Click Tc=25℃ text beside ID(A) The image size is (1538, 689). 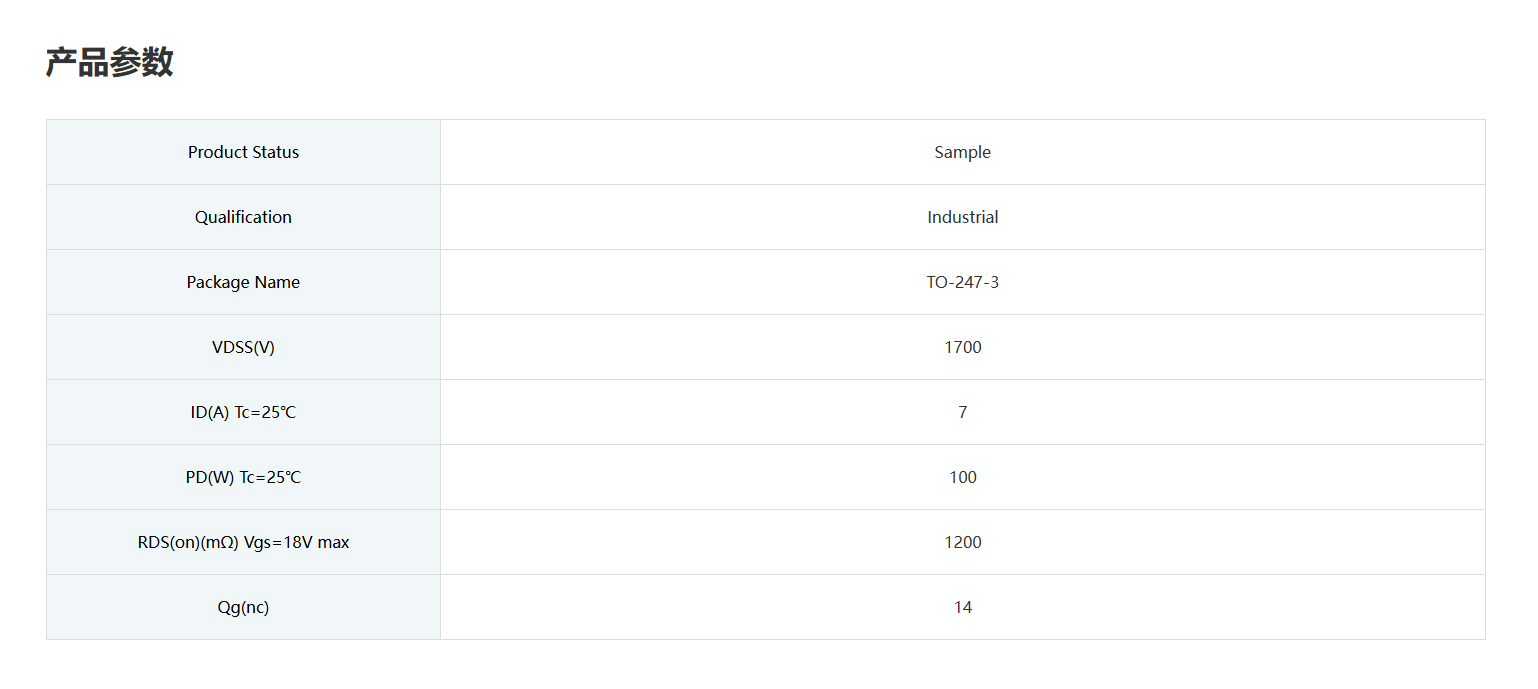coord(265,412)
